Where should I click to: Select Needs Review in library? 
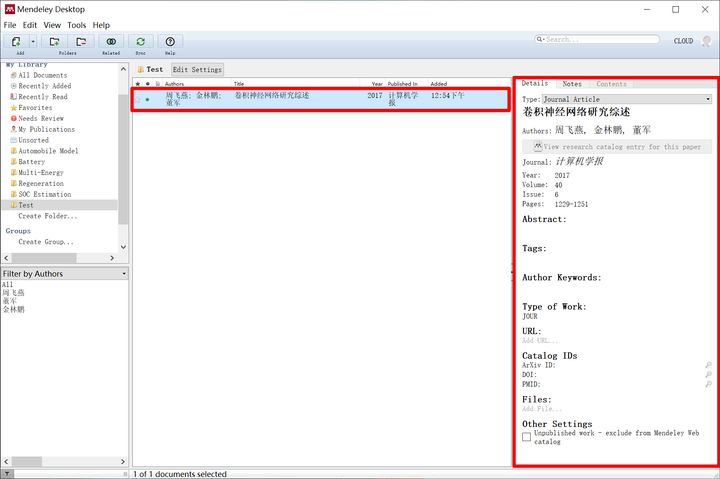tap(41, 118)
